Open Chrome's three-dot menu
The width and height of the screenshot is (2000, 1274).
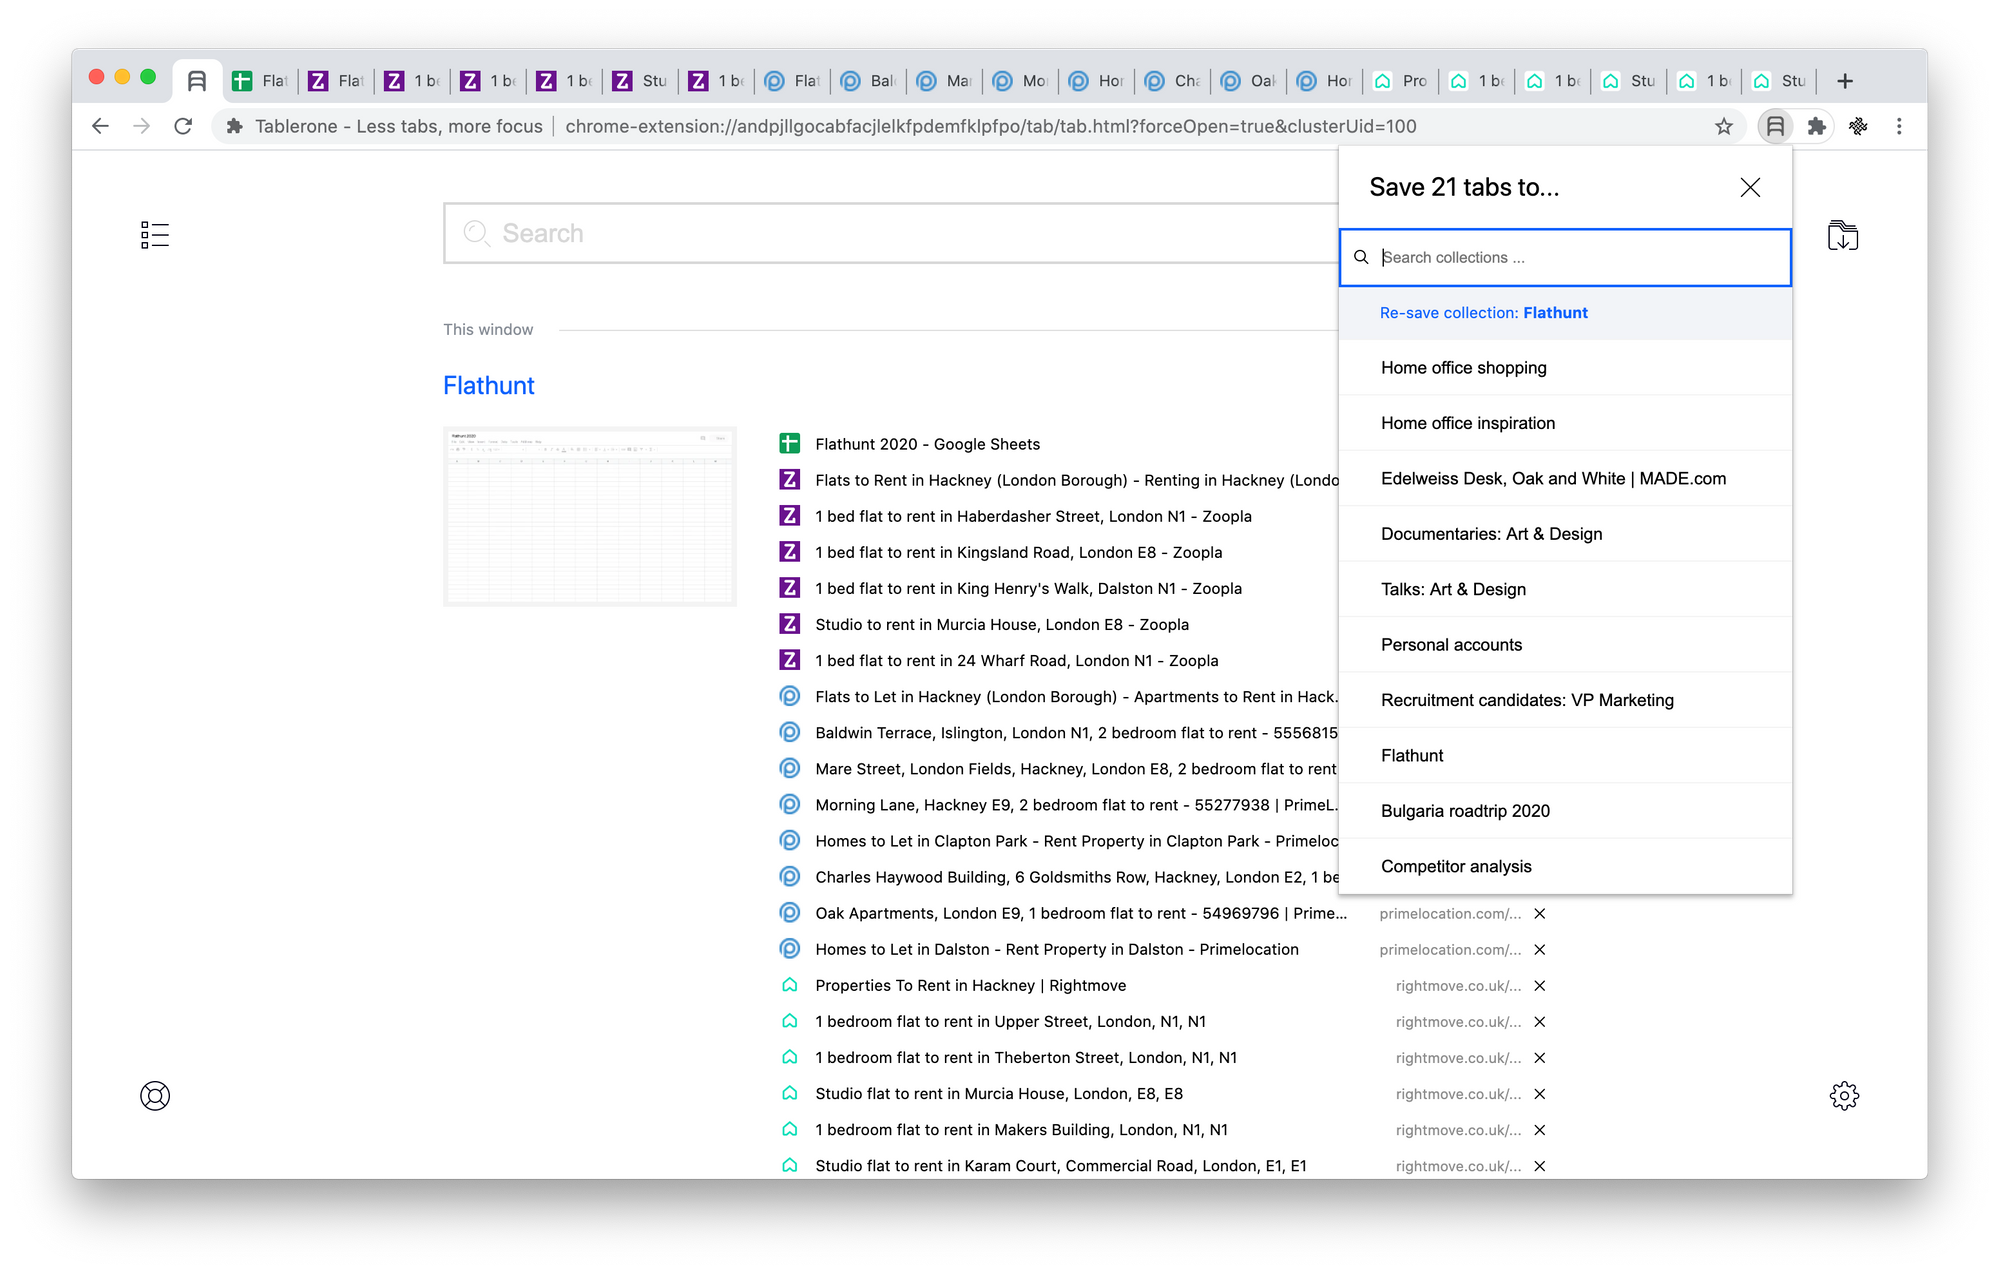click(1899, 126)
